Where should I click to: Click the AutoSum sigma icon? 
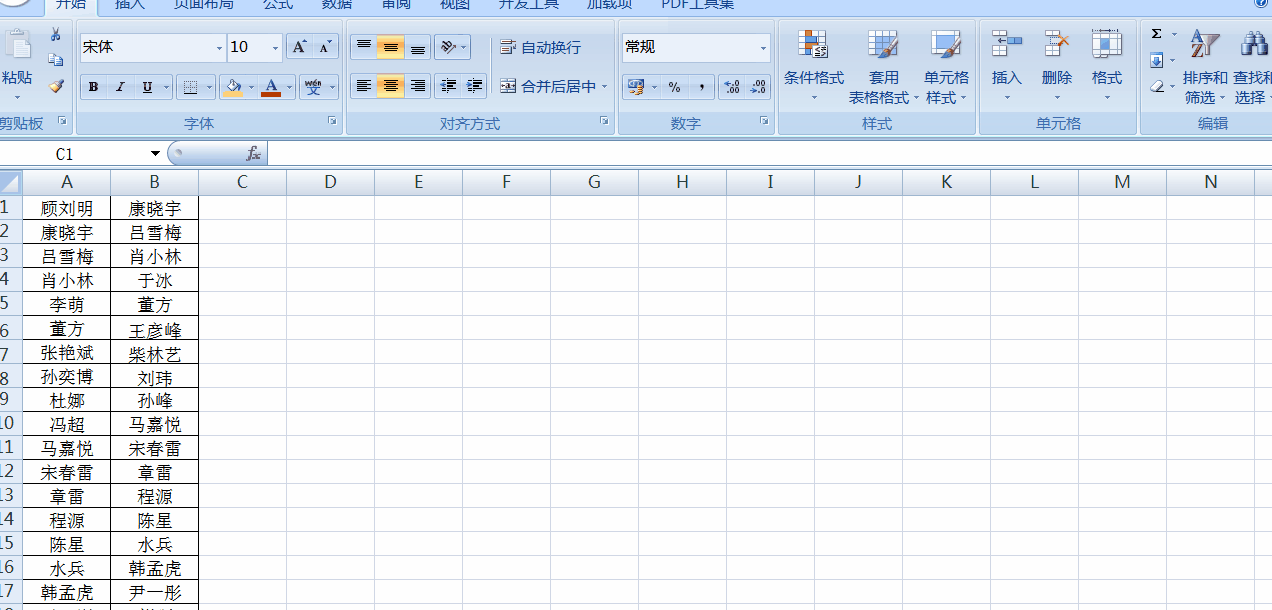click(x=1157, y=34)
